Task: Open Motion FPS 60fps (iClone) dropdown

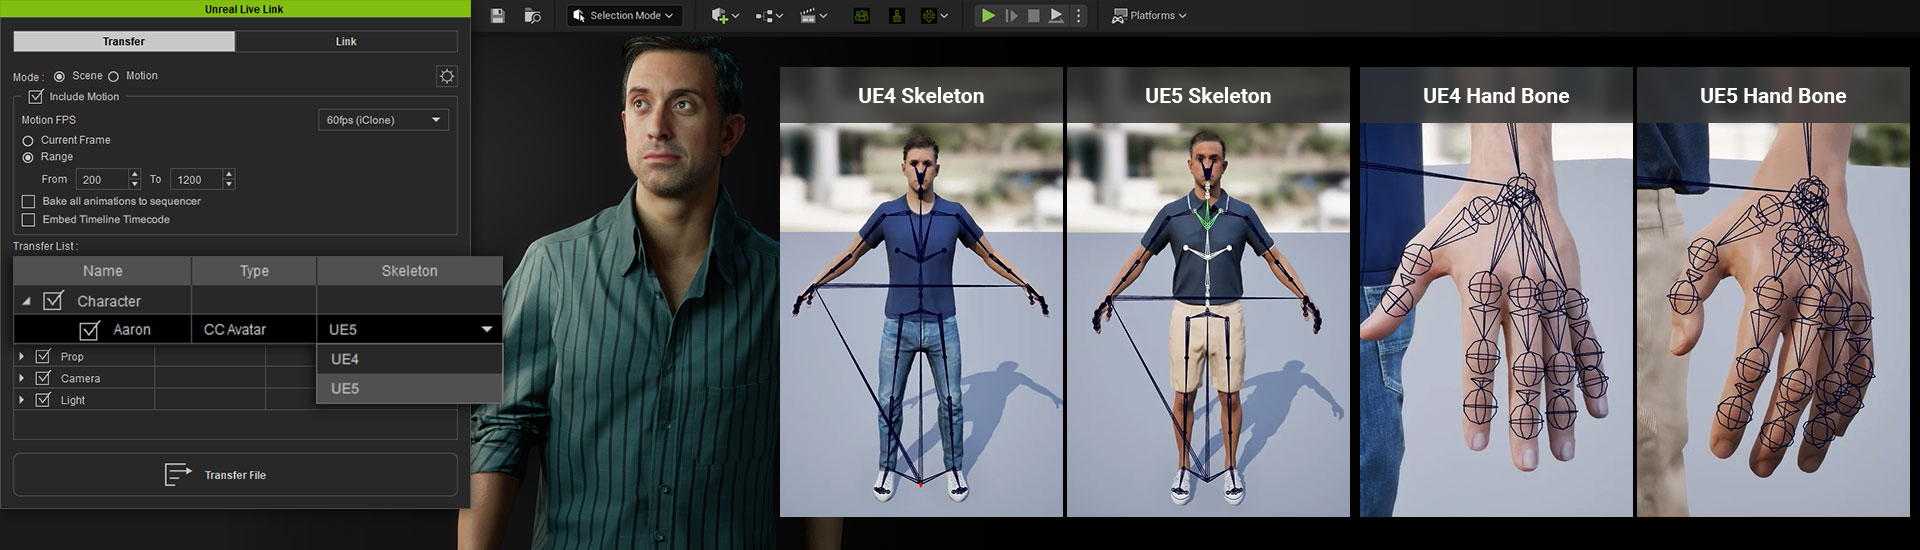Action: coord(383,120)
